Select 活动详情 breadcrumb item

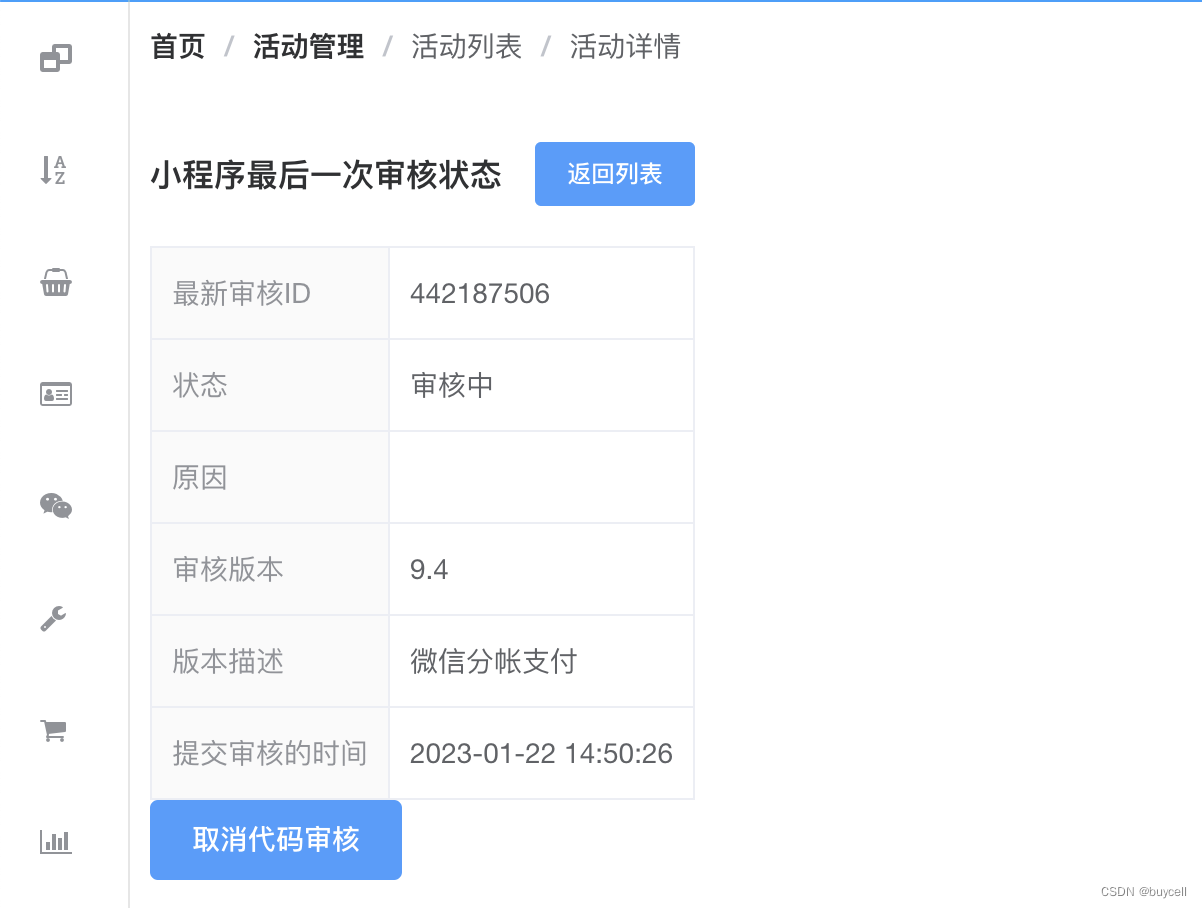(625, 47)
